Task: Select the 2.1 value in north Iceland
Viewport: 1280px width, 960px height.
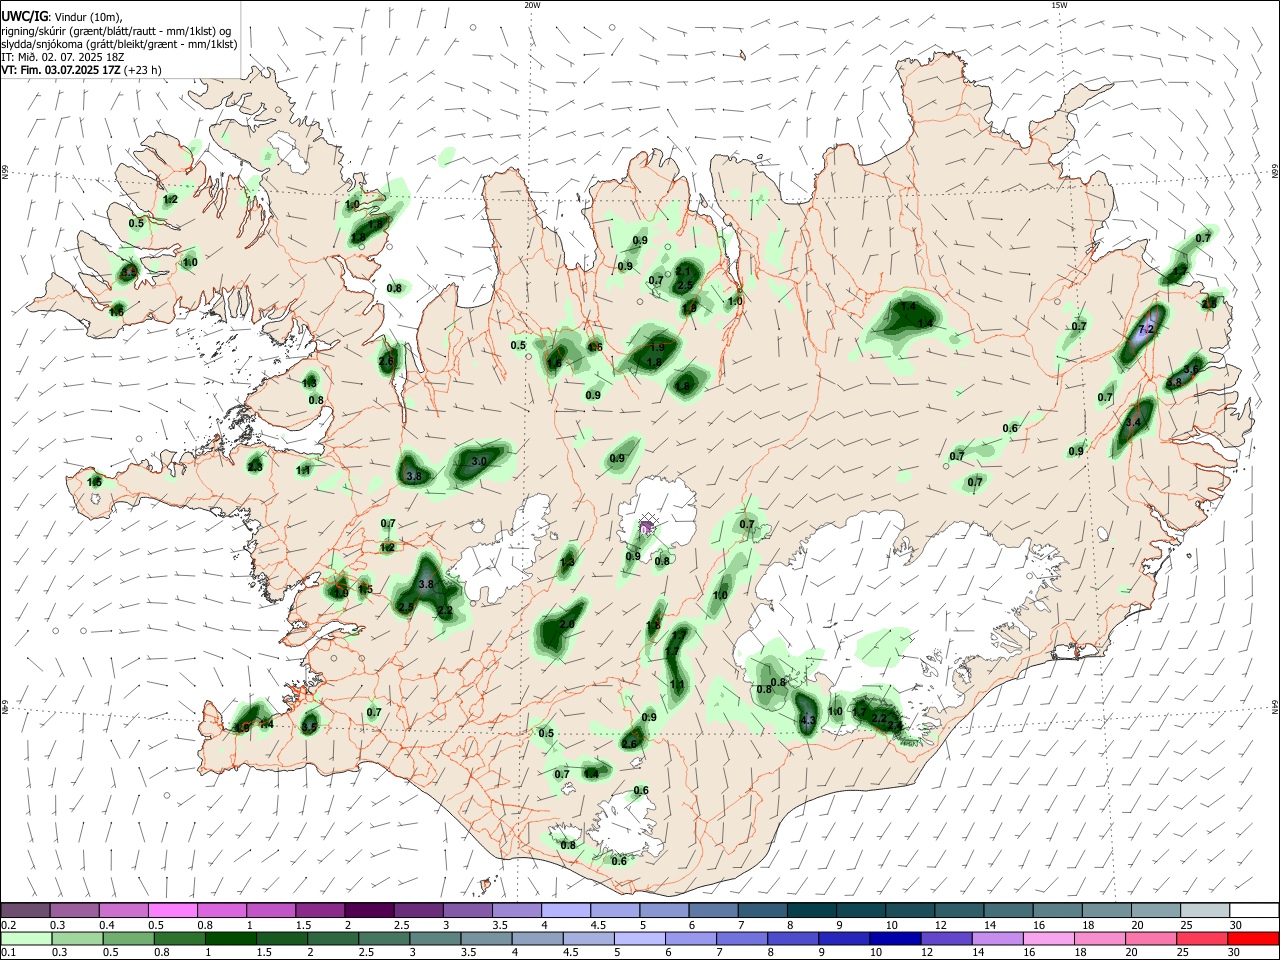Action: click(683, 271)
